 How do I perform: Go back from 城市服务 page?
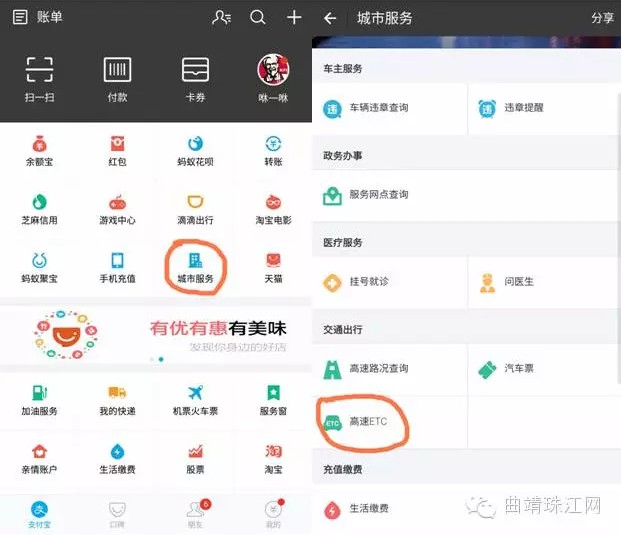[331, 18]
